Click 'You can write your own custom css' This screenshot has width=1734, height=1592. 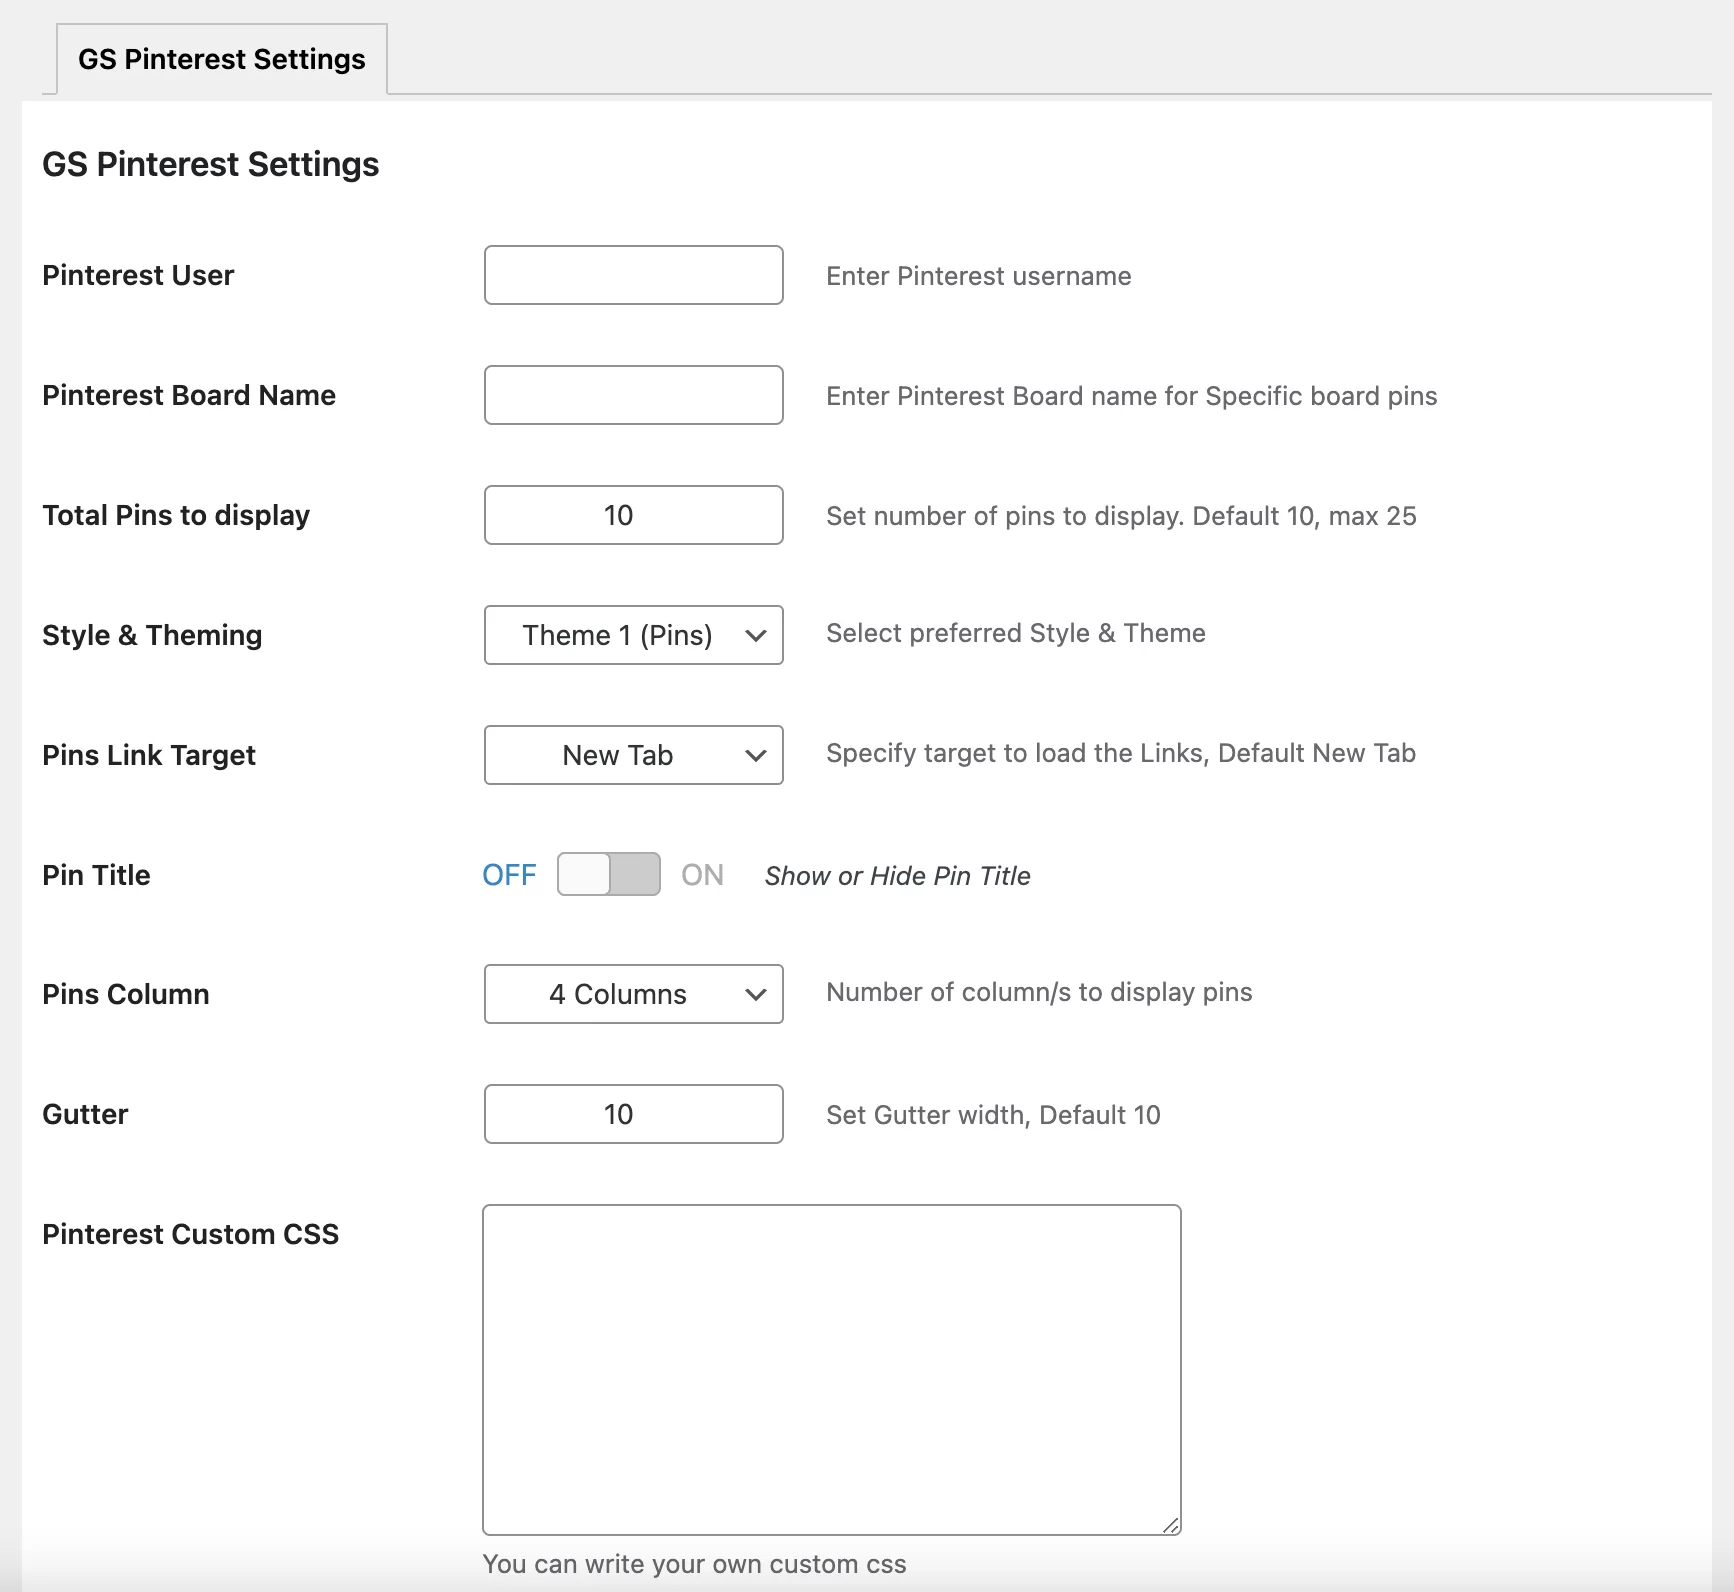tap(694, 1564)
